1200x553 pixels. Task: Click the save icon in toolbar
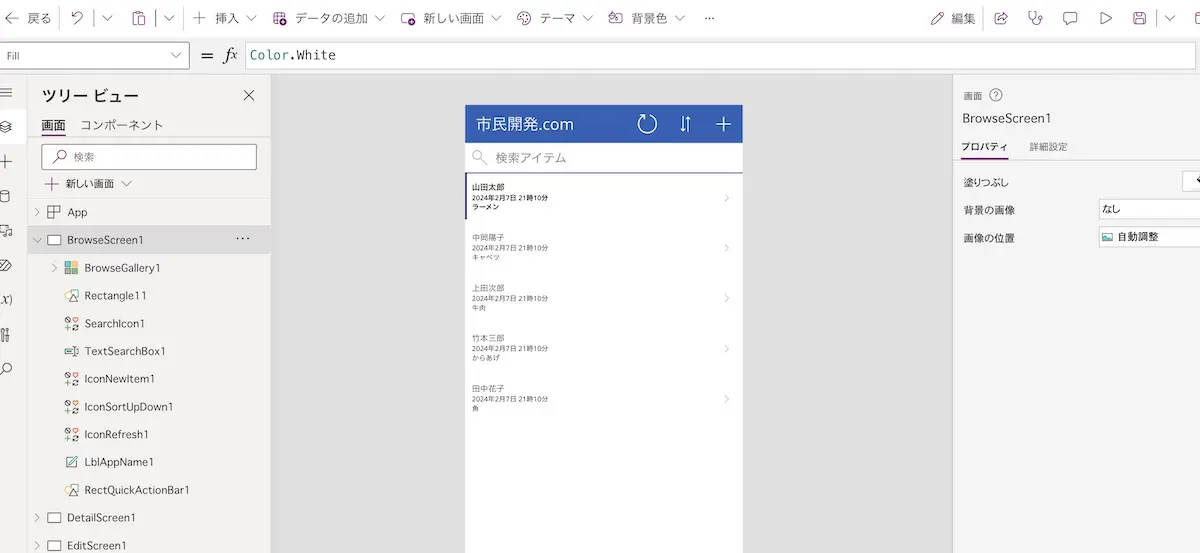[1139, 18]
